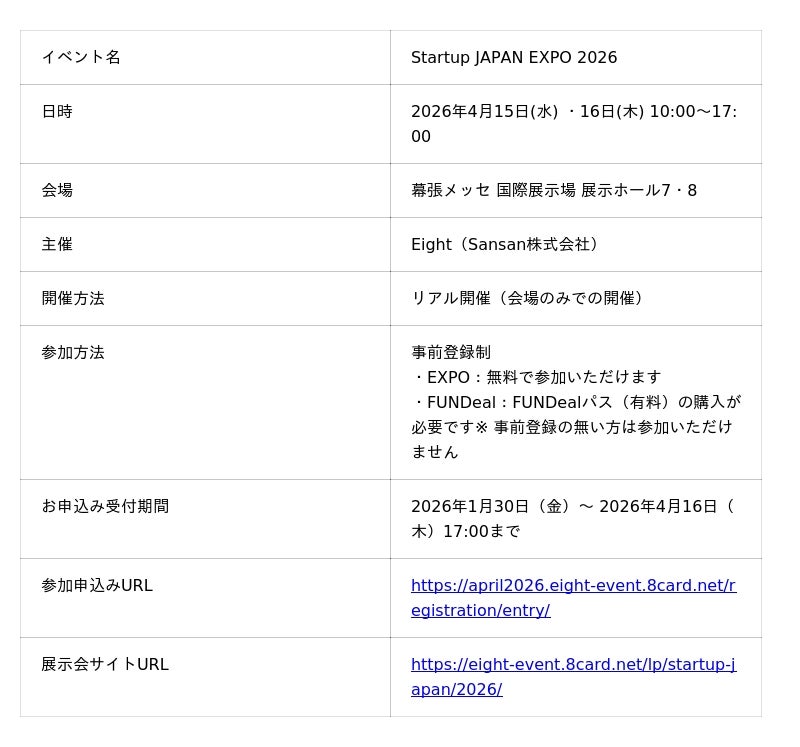Viewport: 800px width, 747px height.
Task: Click the 'Startup JAPAN EXPO 2026' event name
Action: [514, 58]
